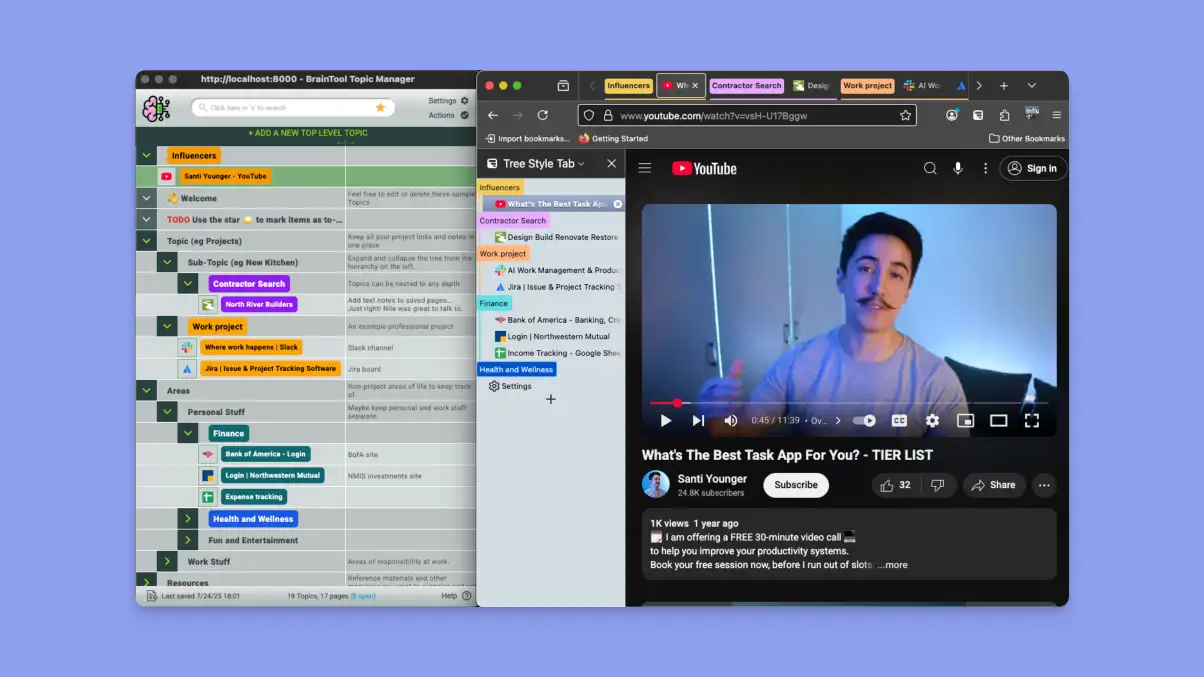Dislike the video with thumbs down
Image resolution: width=1204 pixels, height=677 pixels.
pos(937,485)
